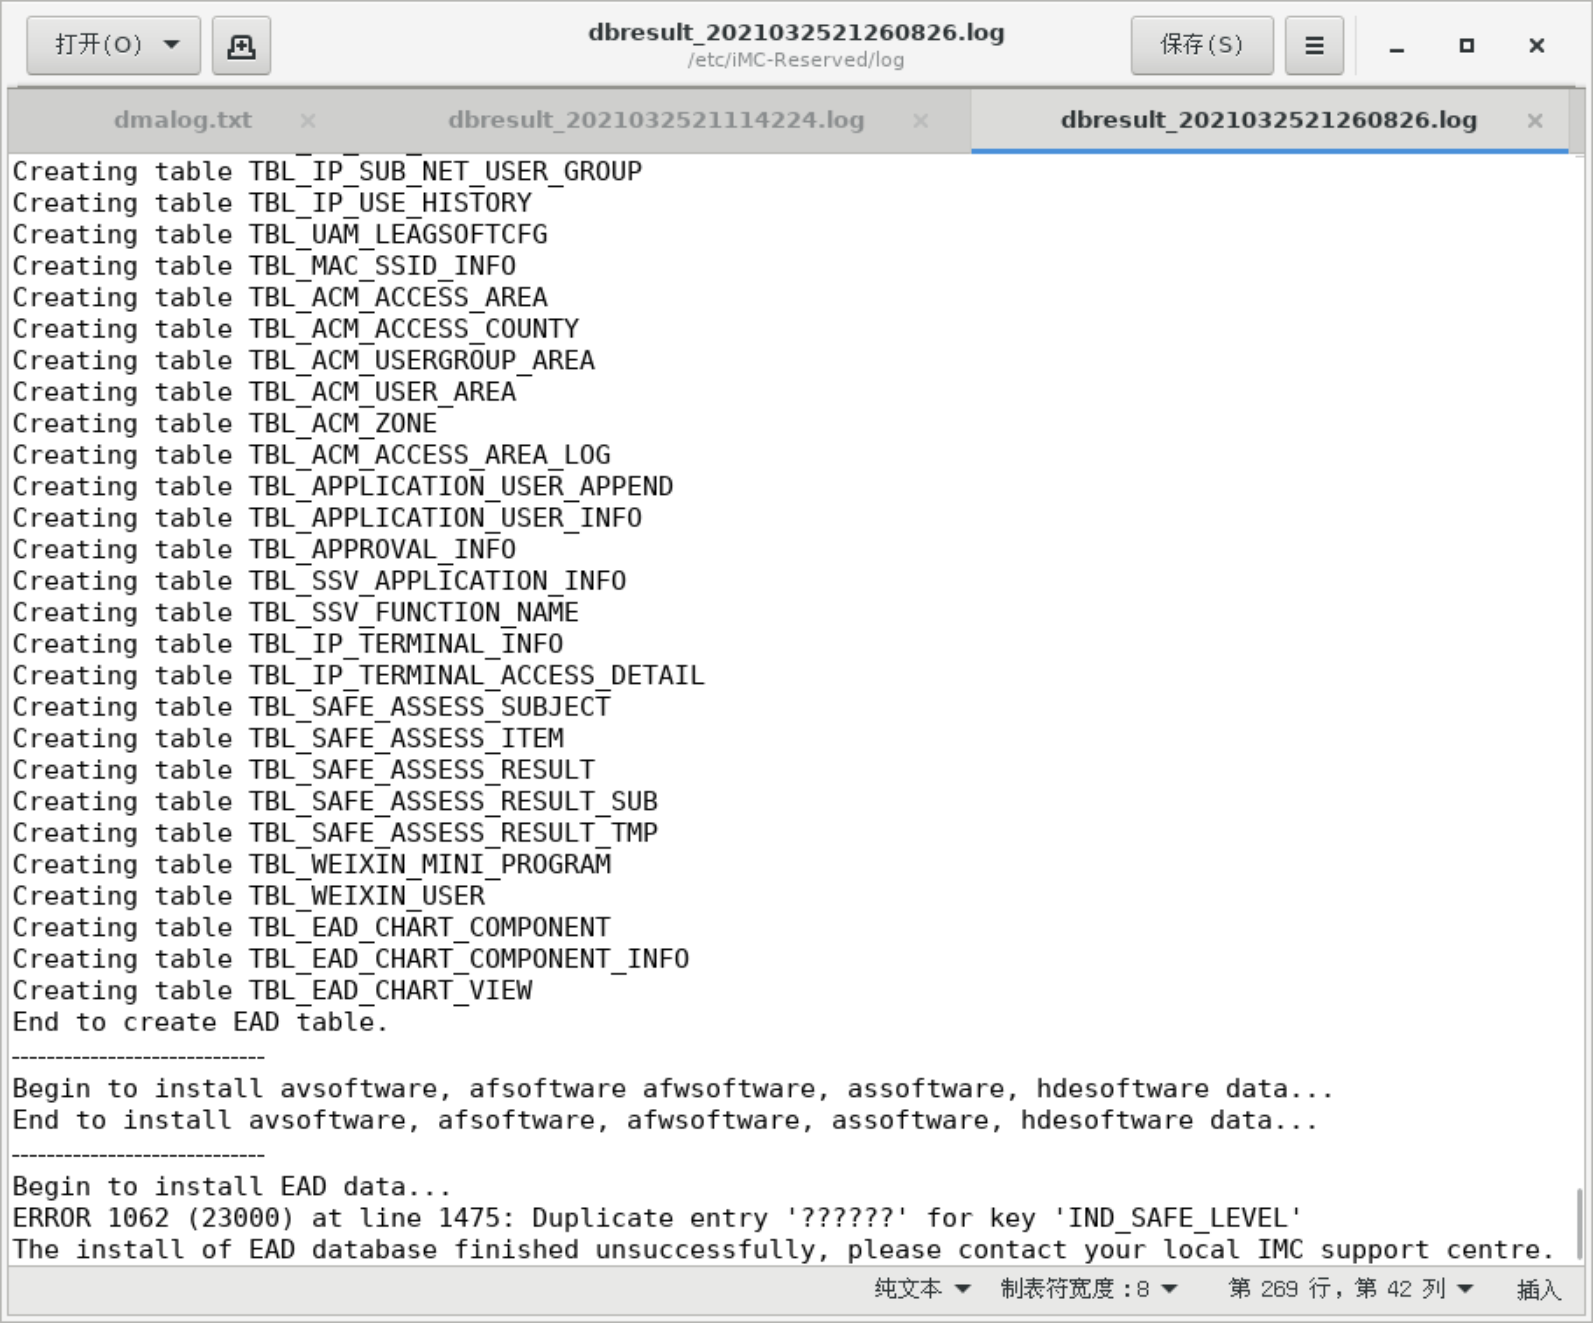Switch to the dmalog.txt tab

[x=182, y=120]
